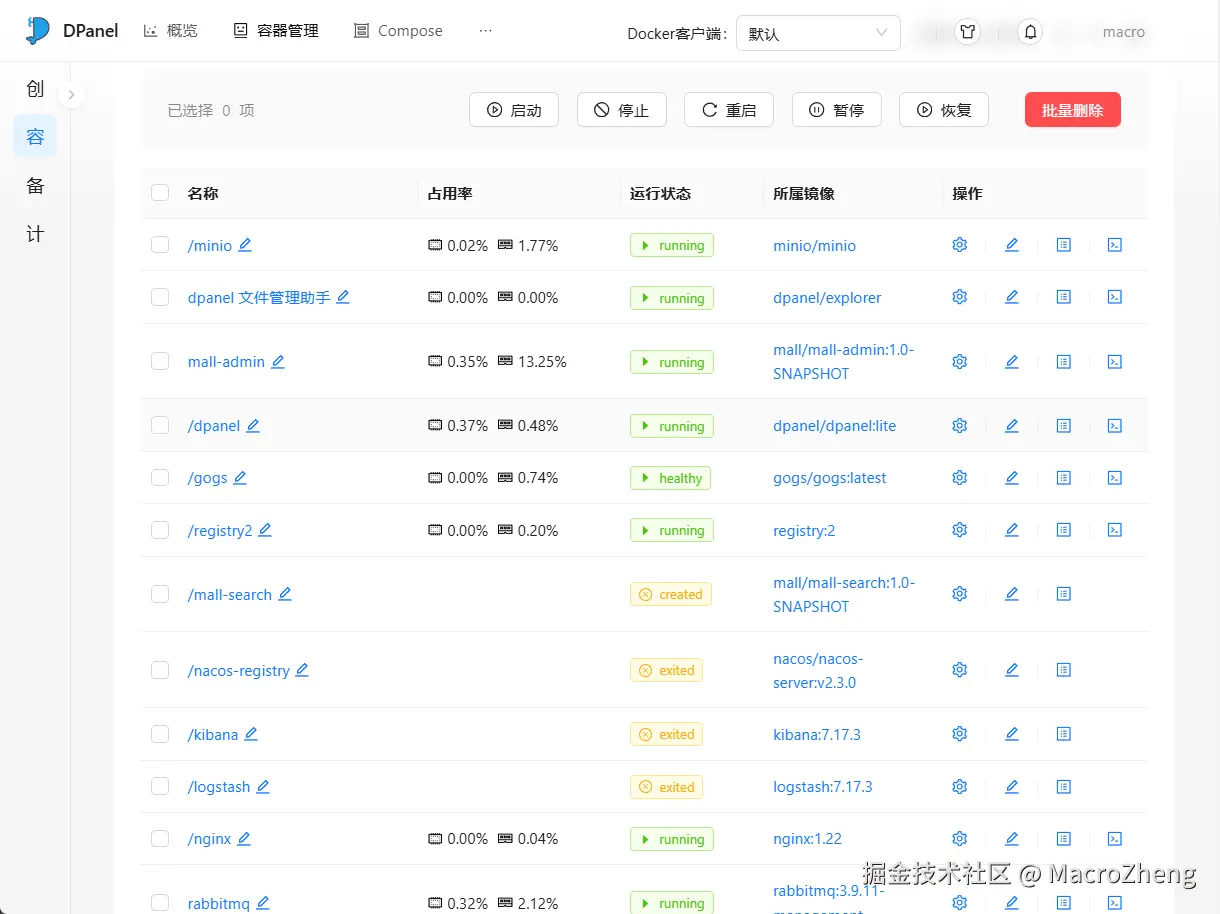
Task: Open sidebar item 创
Action: click(x=35, y=89)
